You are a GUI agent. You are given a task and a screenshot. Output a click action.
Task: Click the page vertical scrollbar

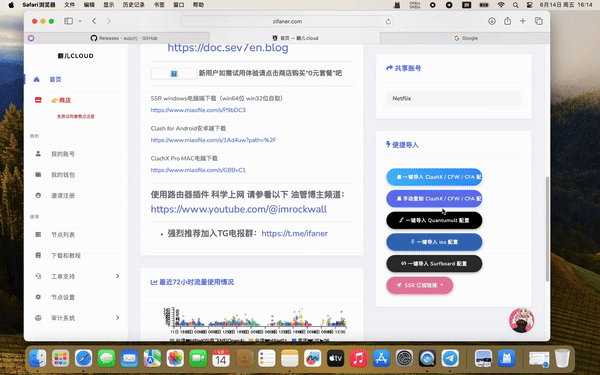[x=547, y=229]
